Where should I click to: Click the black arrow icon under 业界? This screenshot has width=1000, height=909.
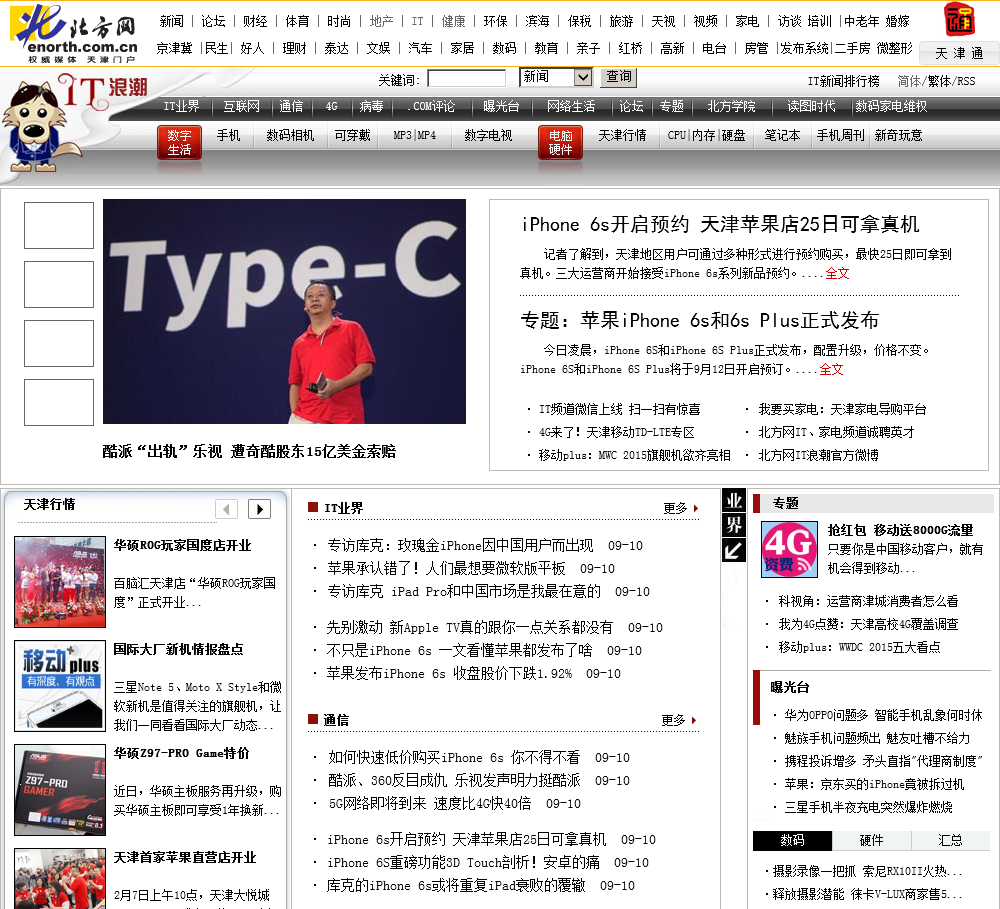[x=733, y=550]
